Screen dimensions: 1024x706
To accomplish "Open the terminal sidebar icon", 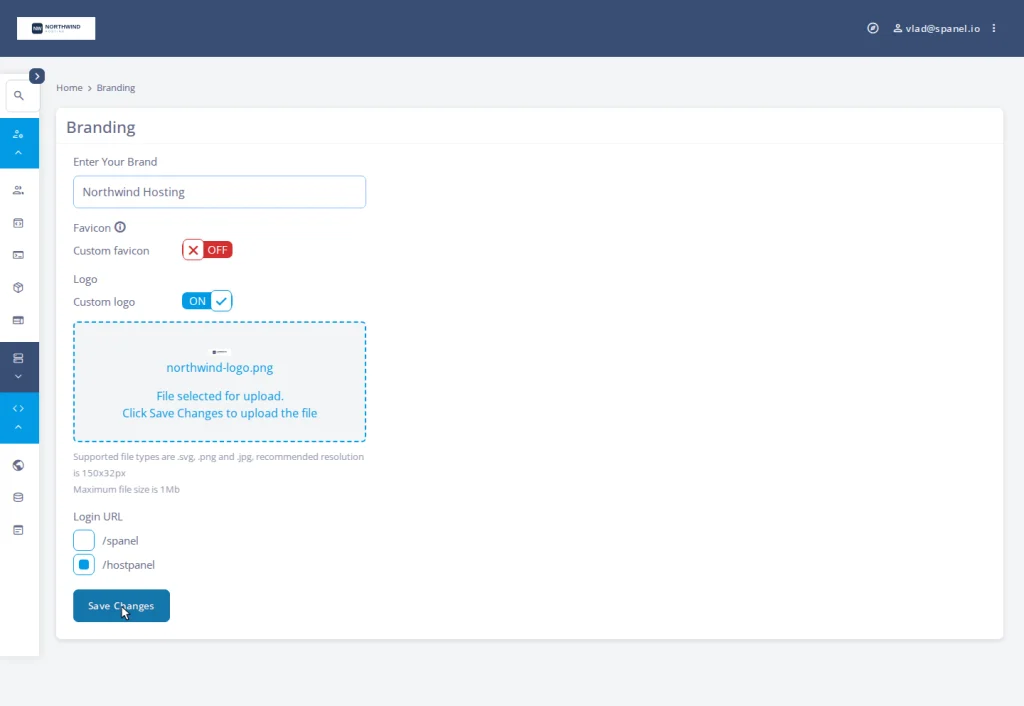I will click(x=18, y=255).
